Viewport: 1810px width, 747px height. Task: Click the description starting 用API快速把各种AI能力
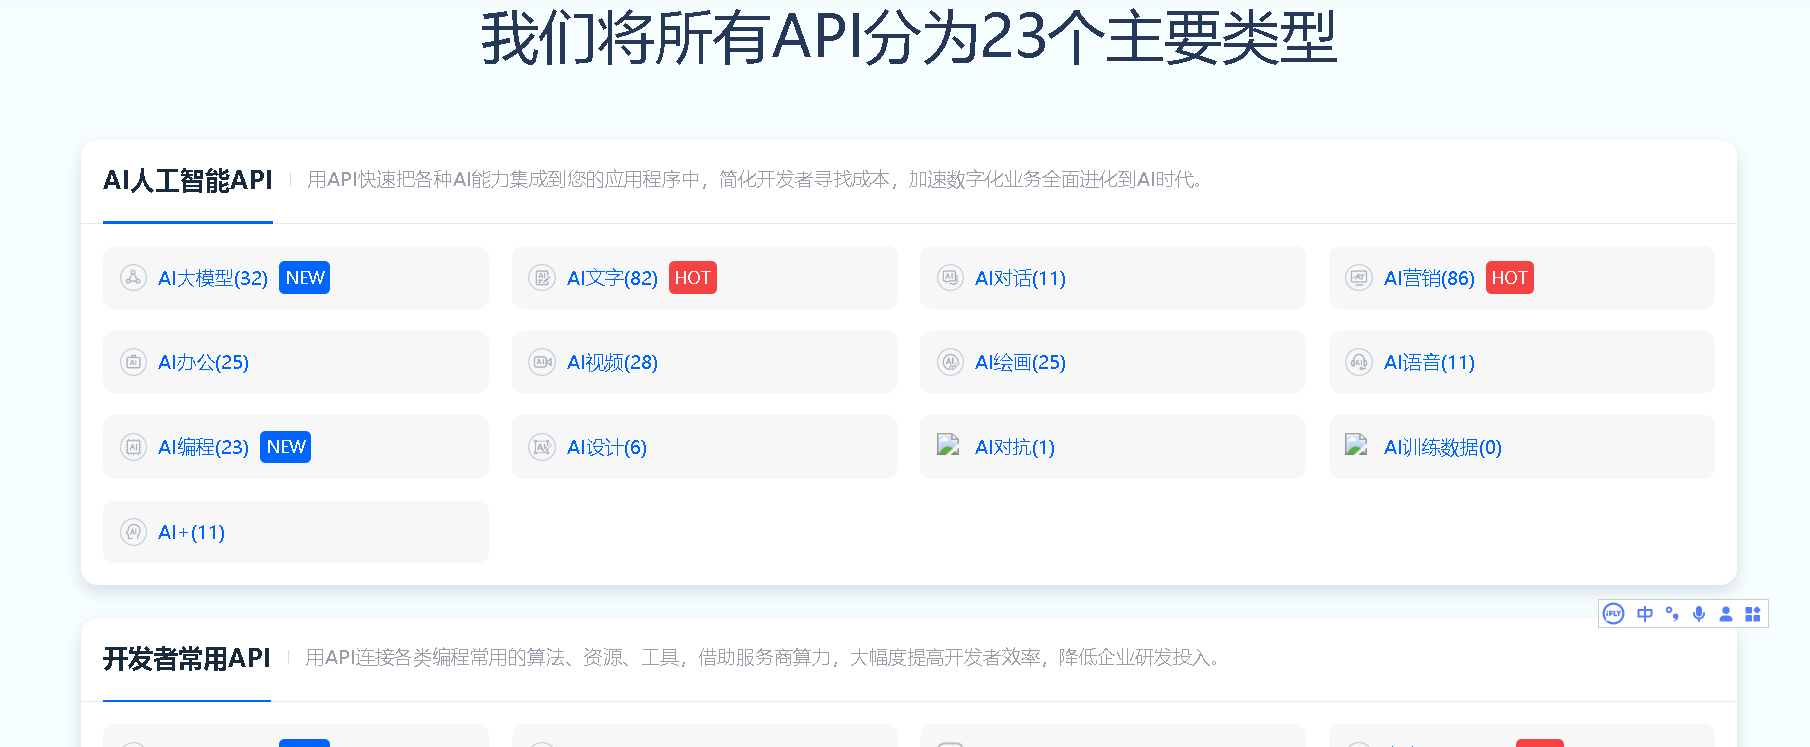click(756, 180)
